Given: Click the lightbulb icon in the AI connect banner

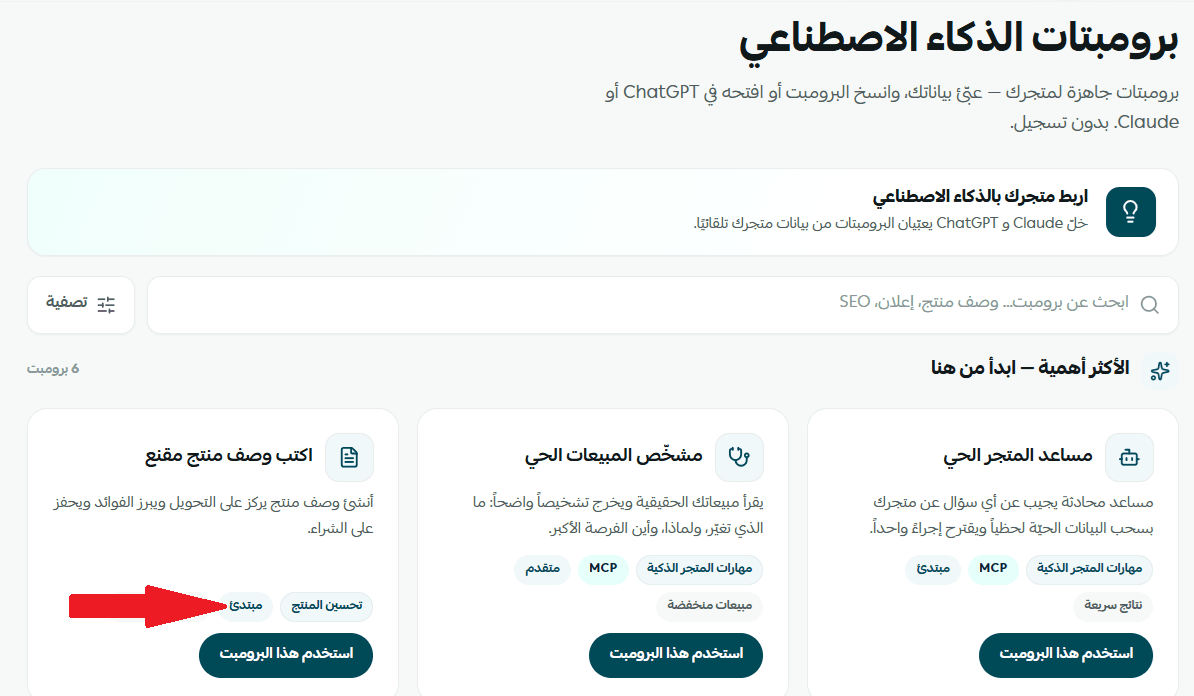Looking at the screenshot, I should coord(1130,212).
